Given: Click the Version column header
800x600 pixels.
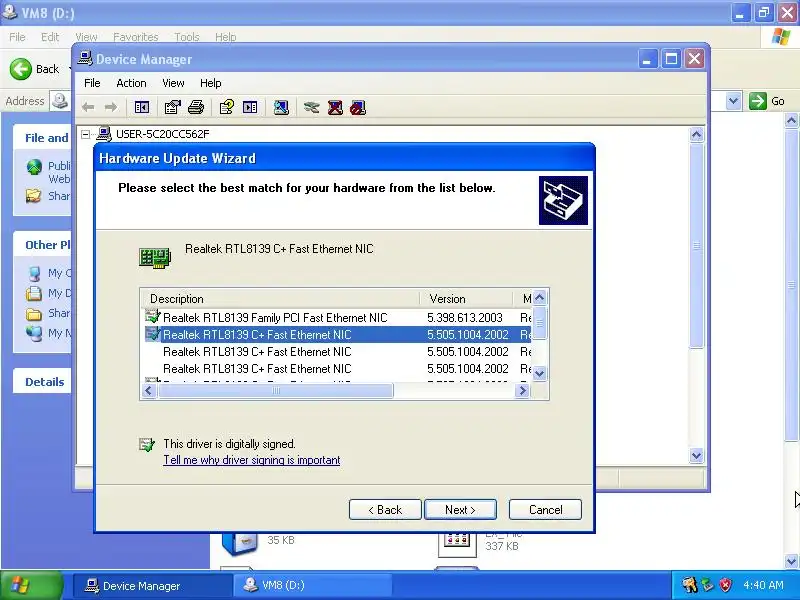Looking at the screenshot, I should tap(466, 298).
